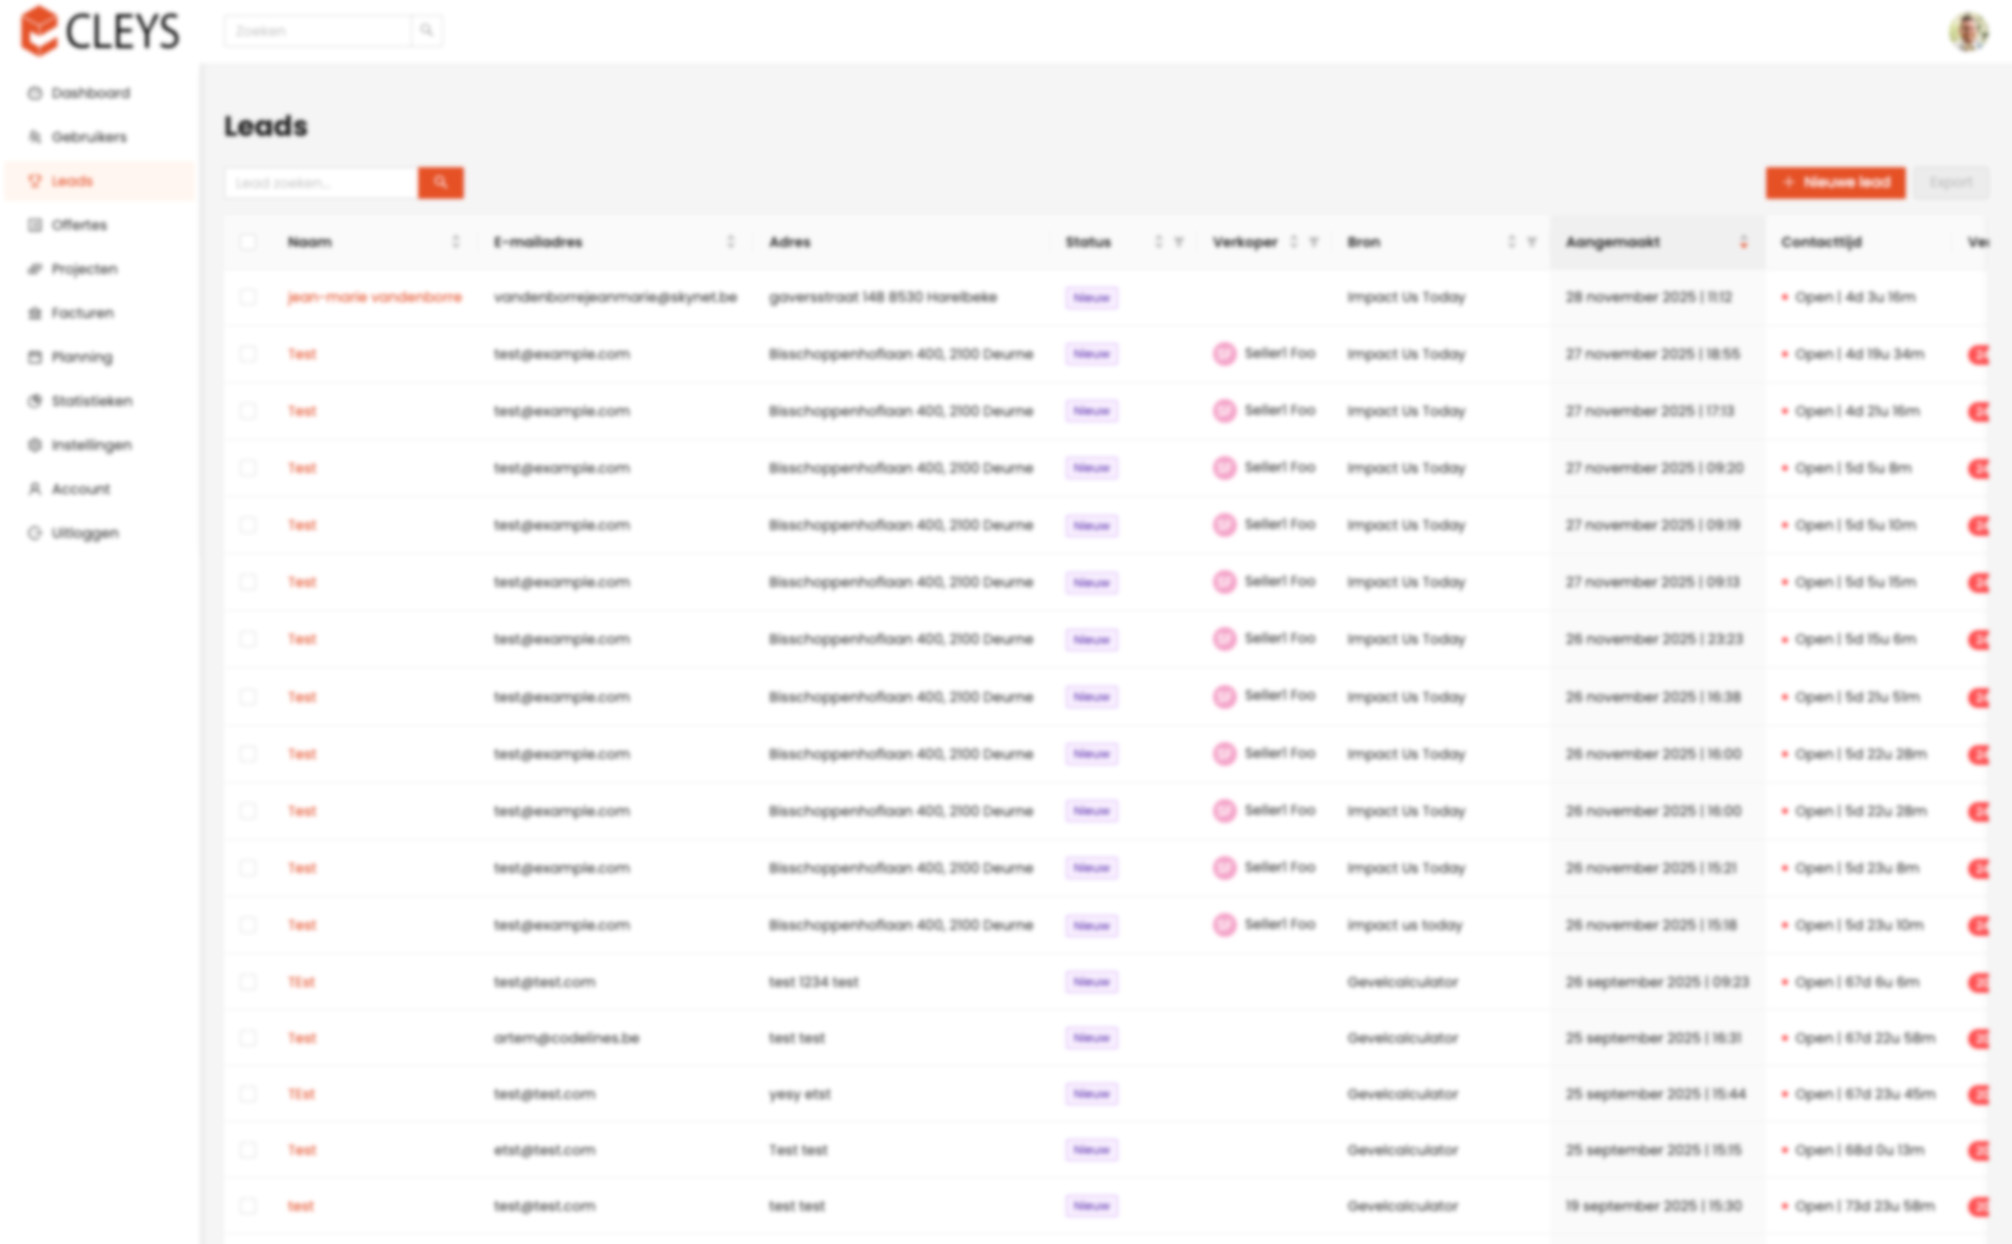Open the jean-marie vandenborne lead link
Image resolution: width=2012 pixels, height=1244 pixels.
[375, 297]
